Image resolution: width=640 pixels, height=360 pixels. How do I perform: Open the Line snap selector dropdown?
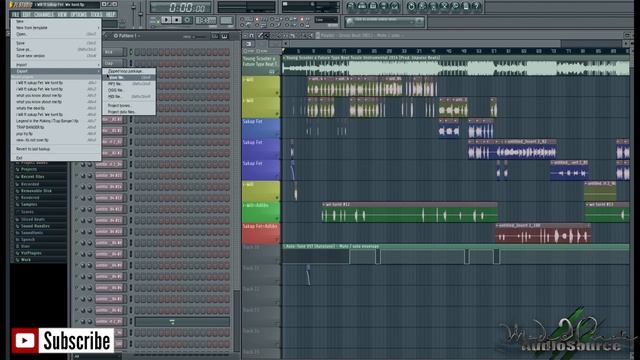tap(326, 20)
